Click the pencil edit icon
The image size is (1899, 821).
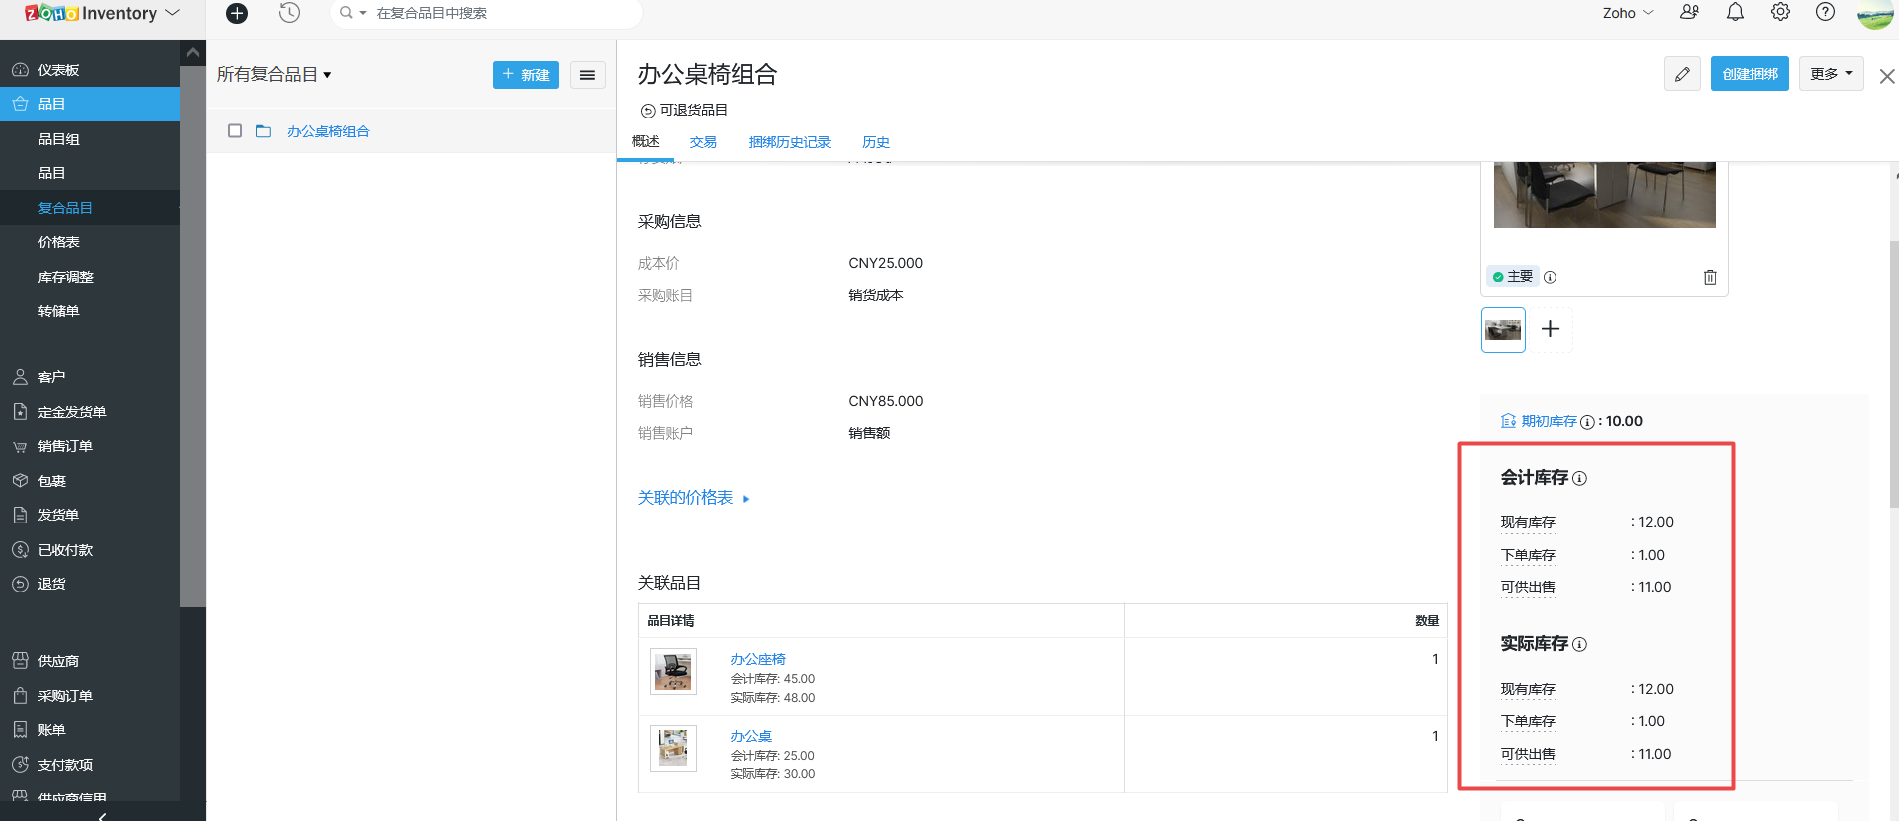click(1682, 74)
